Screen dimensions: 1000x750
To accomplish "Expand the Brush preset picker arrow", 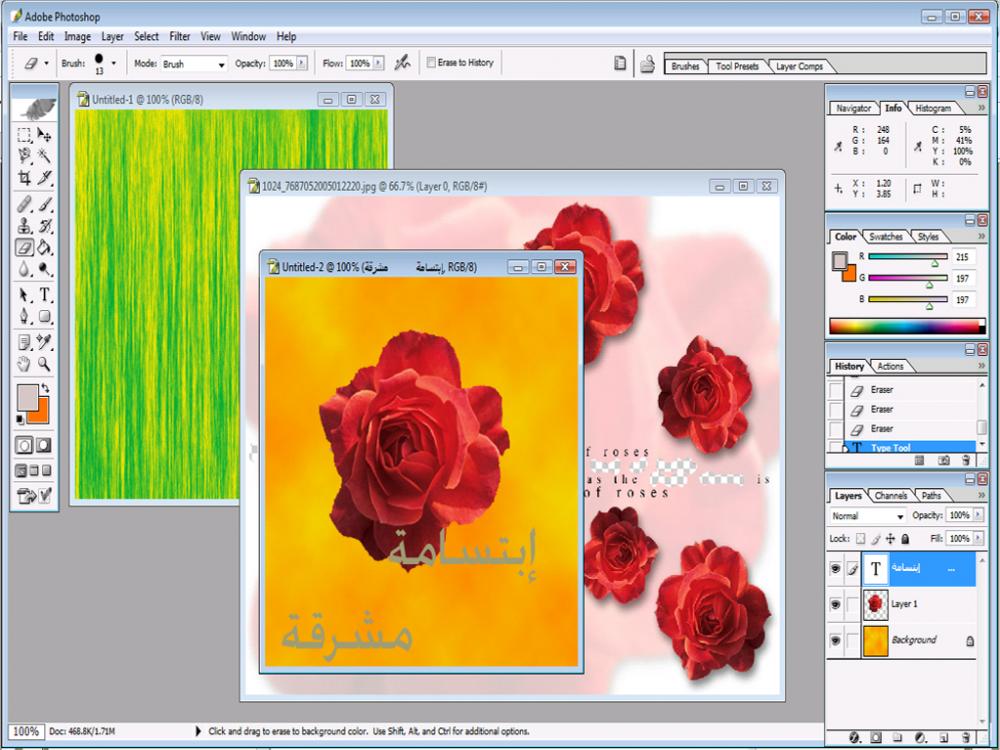I will pyautogui.click(x=113, y=63).
